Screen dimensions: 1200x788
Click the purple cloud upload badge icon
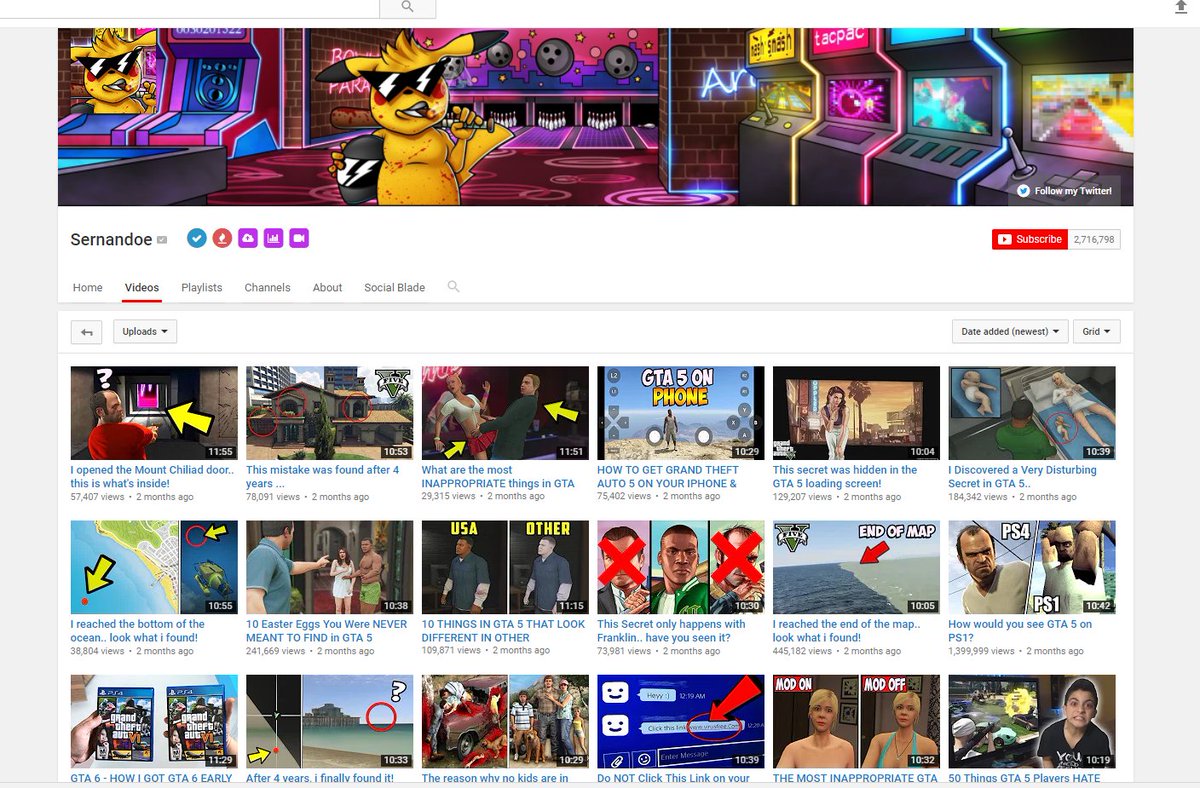(x=248, y=238)
